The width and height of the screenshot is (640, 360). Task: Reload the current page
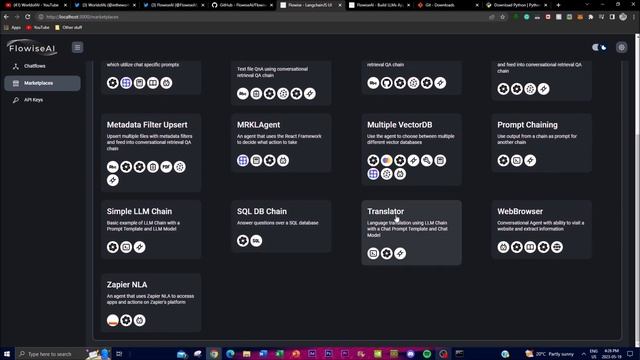click(28, 17)
